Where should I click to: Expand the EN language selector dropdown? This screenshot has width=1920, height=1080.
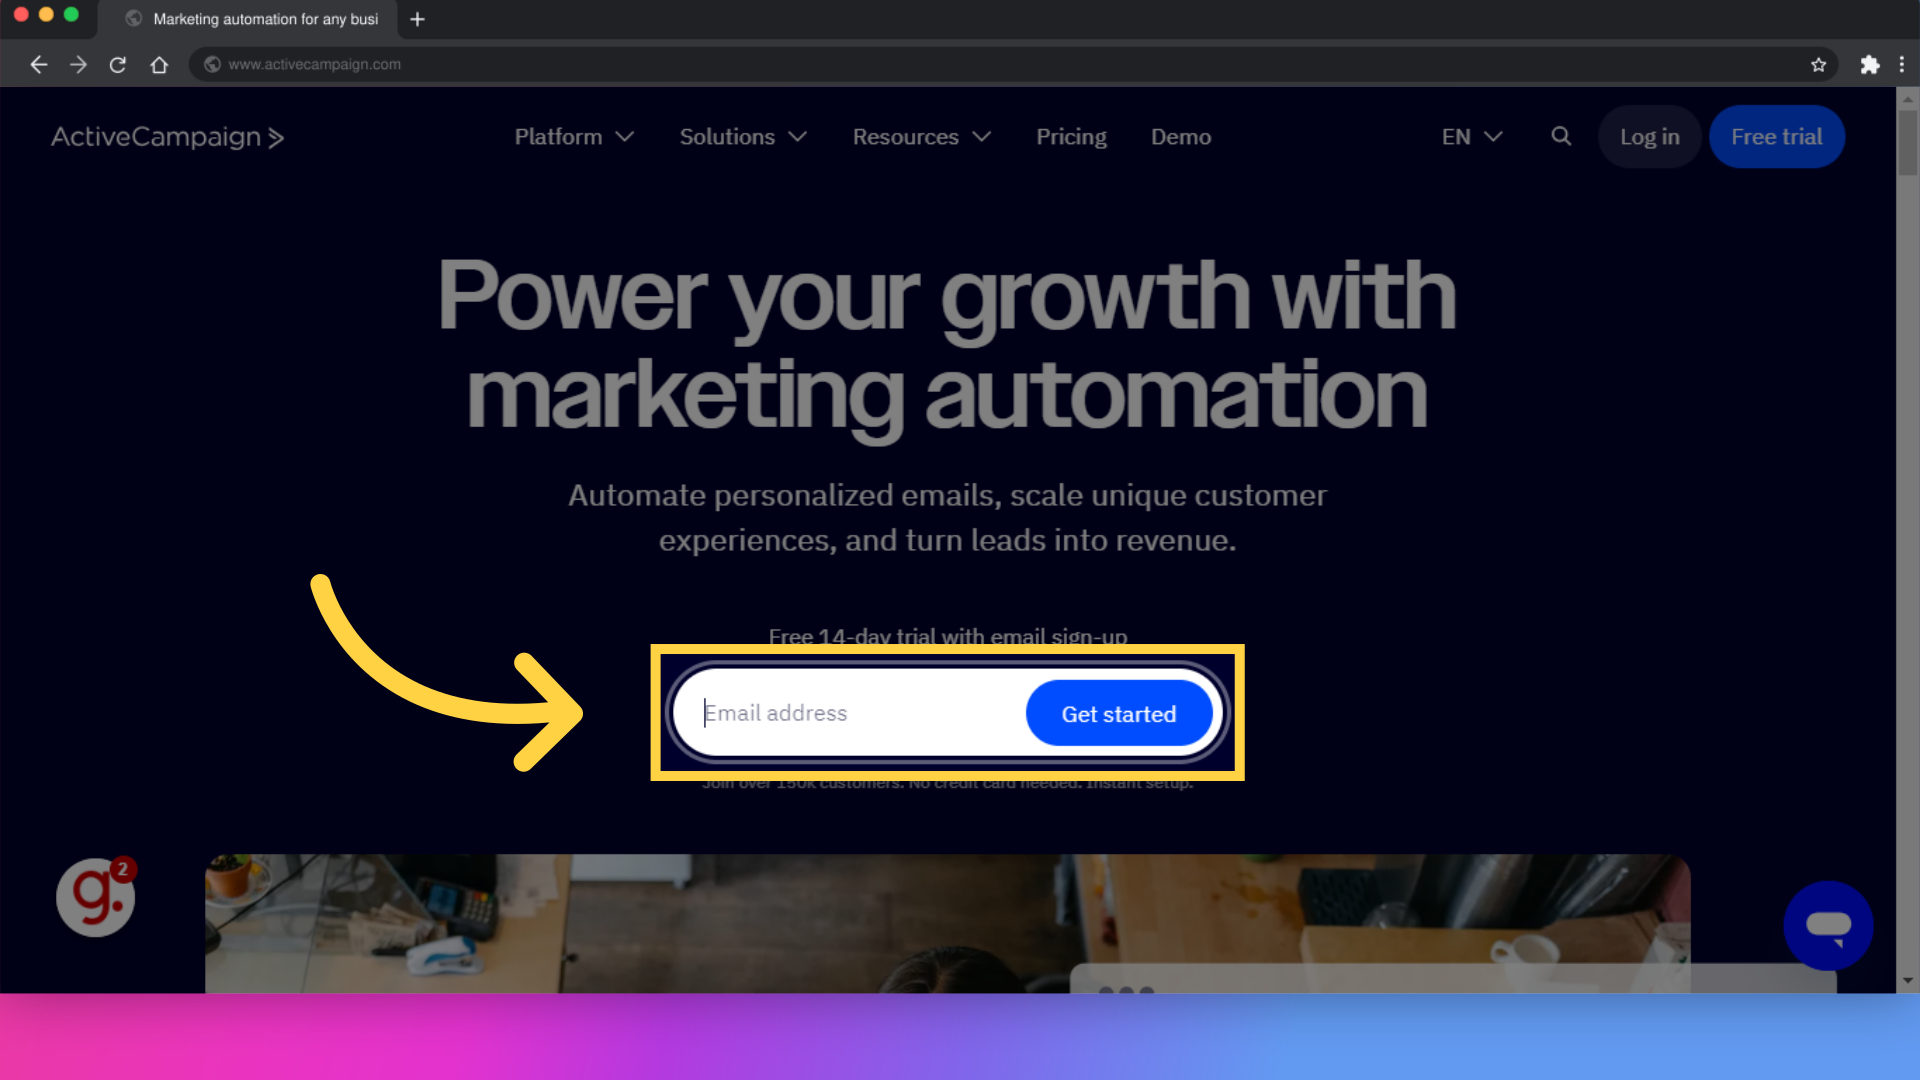[1469, 137]
